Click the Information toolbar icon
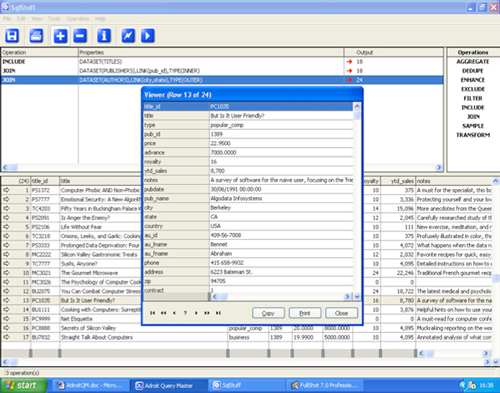 pos(104,36)
